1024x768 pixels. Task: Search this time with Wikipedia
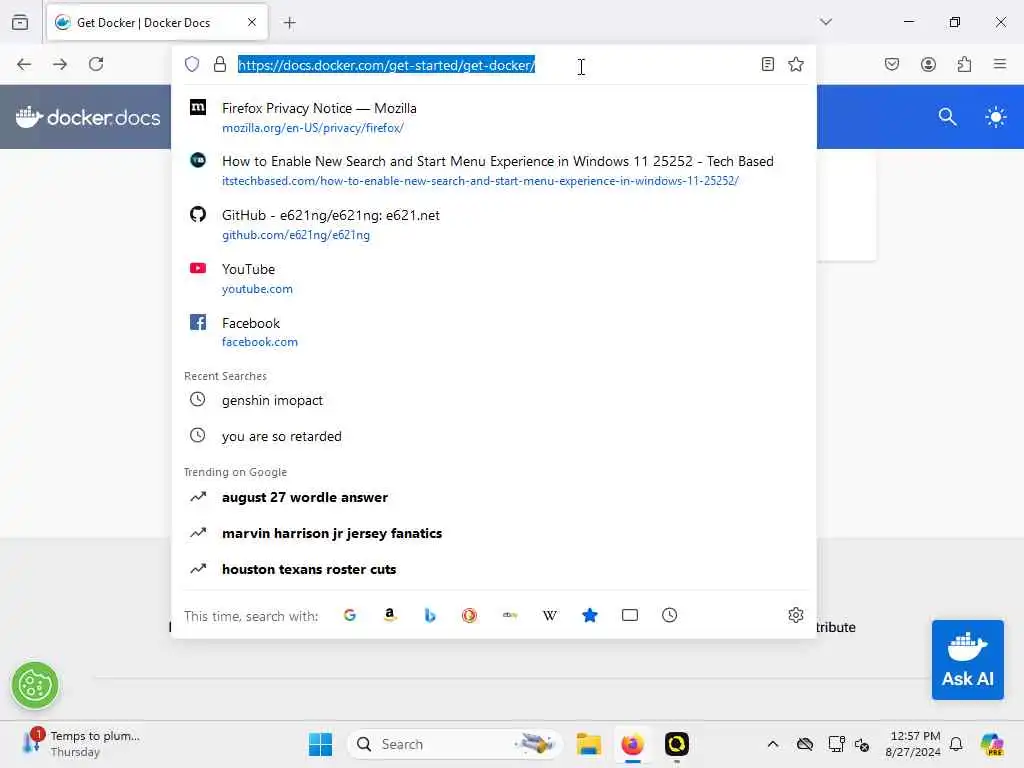pyautogui.click(x=550, y=615)
